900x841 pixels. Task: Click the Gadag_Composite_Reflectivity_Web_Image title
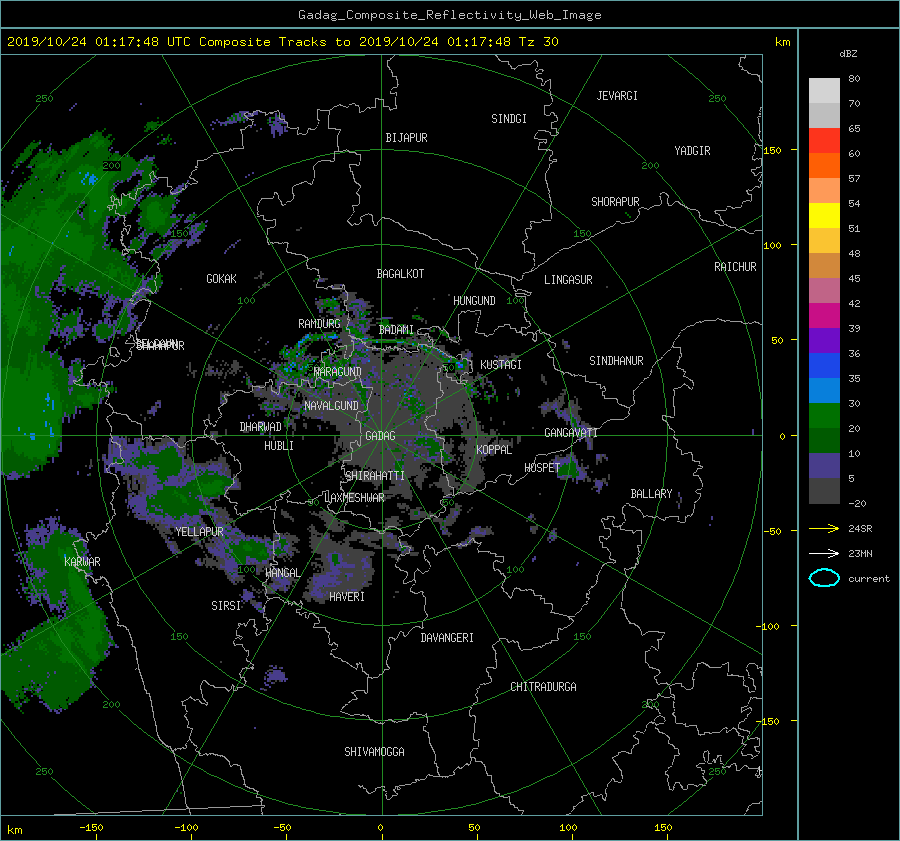click(x=449, y=15)
